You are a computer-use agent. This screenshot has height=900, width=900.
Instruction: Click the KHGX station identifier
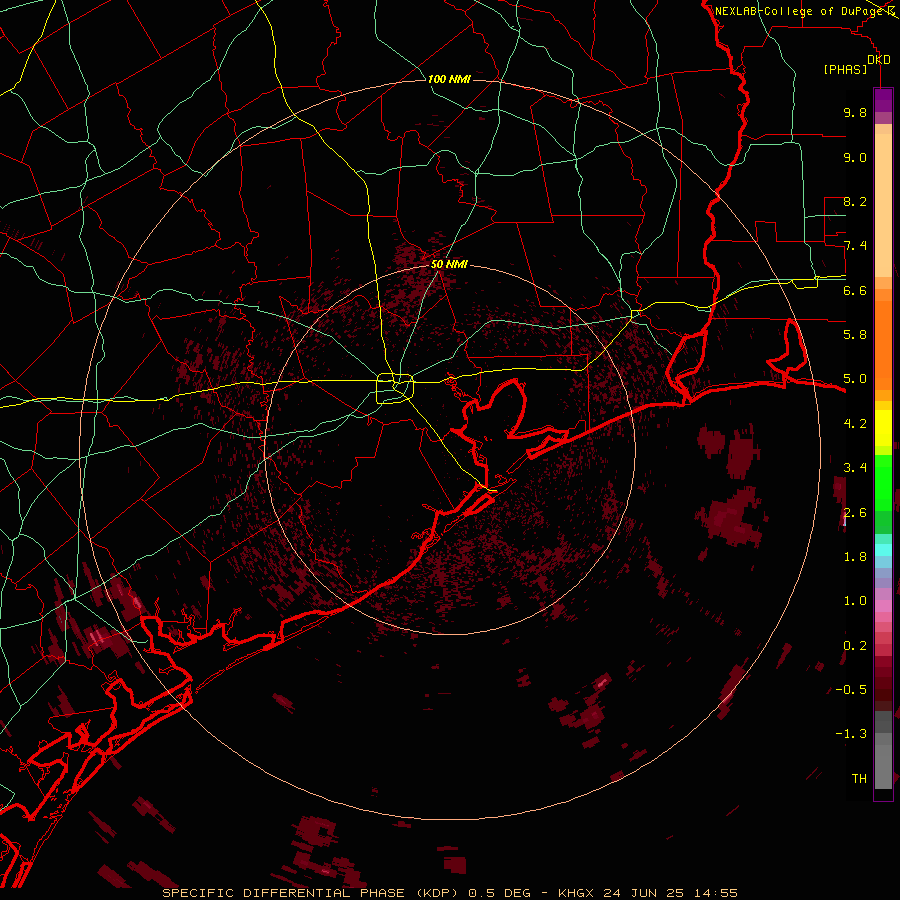coord(577,893)
